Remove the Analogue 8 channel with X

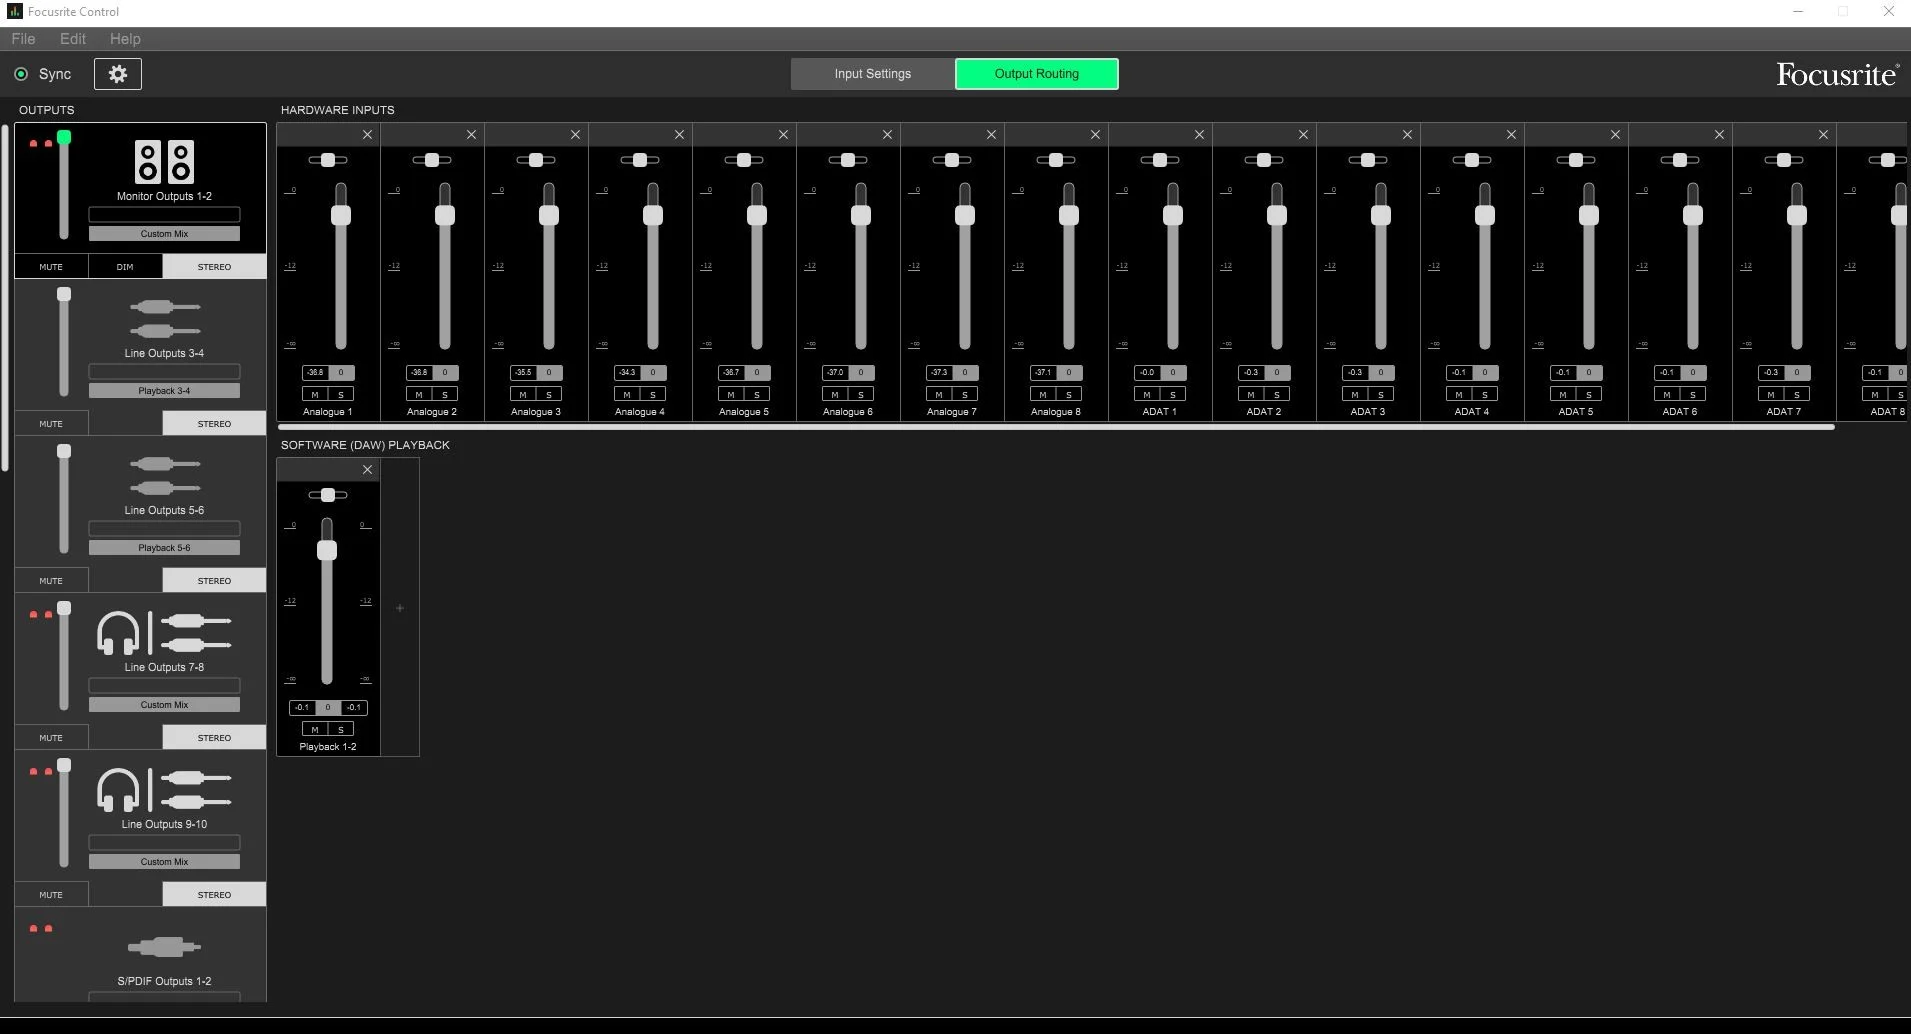click(x=1095, y=135)
